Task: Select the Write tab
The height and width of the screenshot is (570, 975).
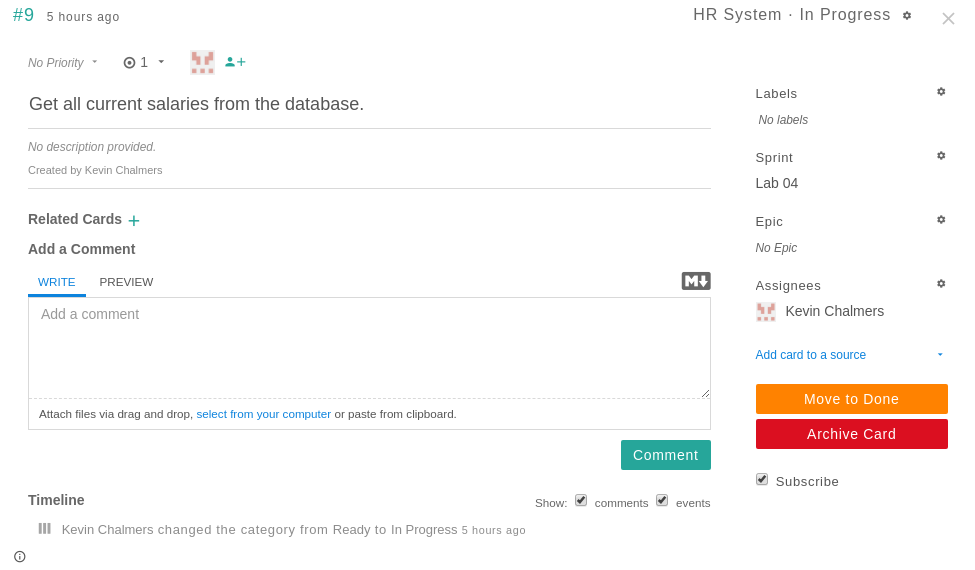Action: [x=57, y=282]
